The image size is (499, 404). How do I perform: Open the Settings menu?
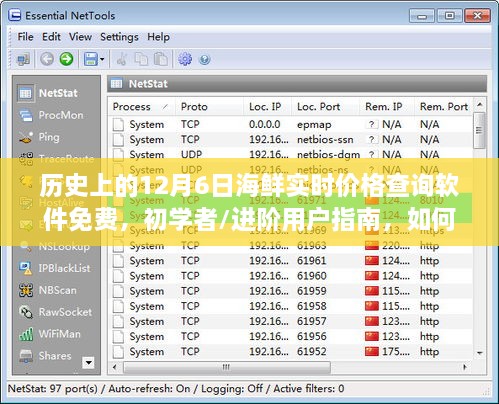coord(119,37)
